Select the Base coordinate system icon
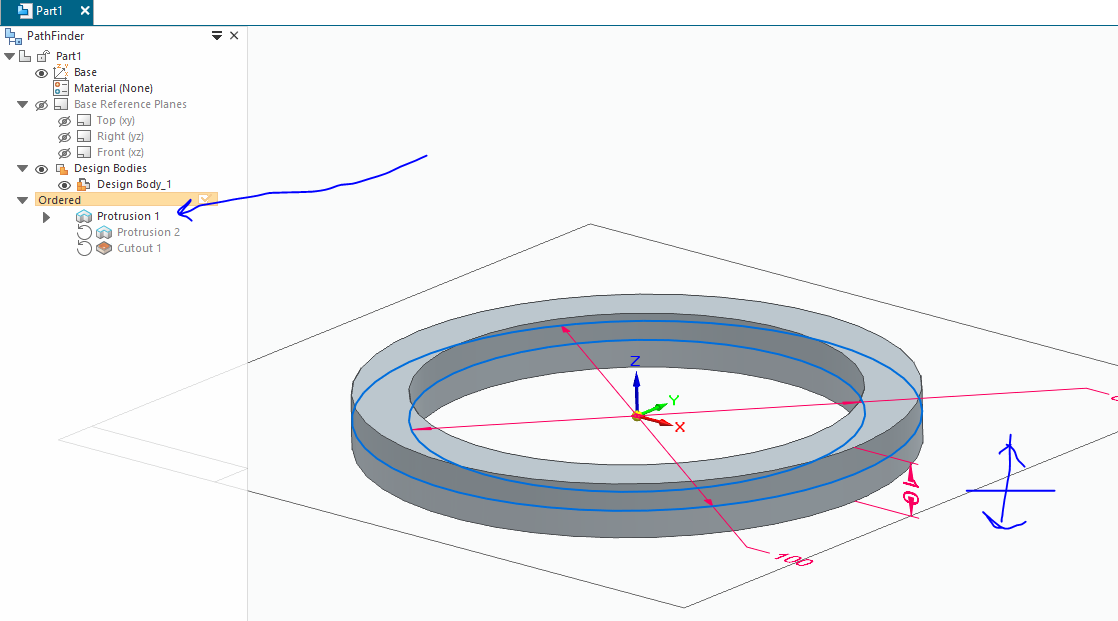 pos(61,71)
